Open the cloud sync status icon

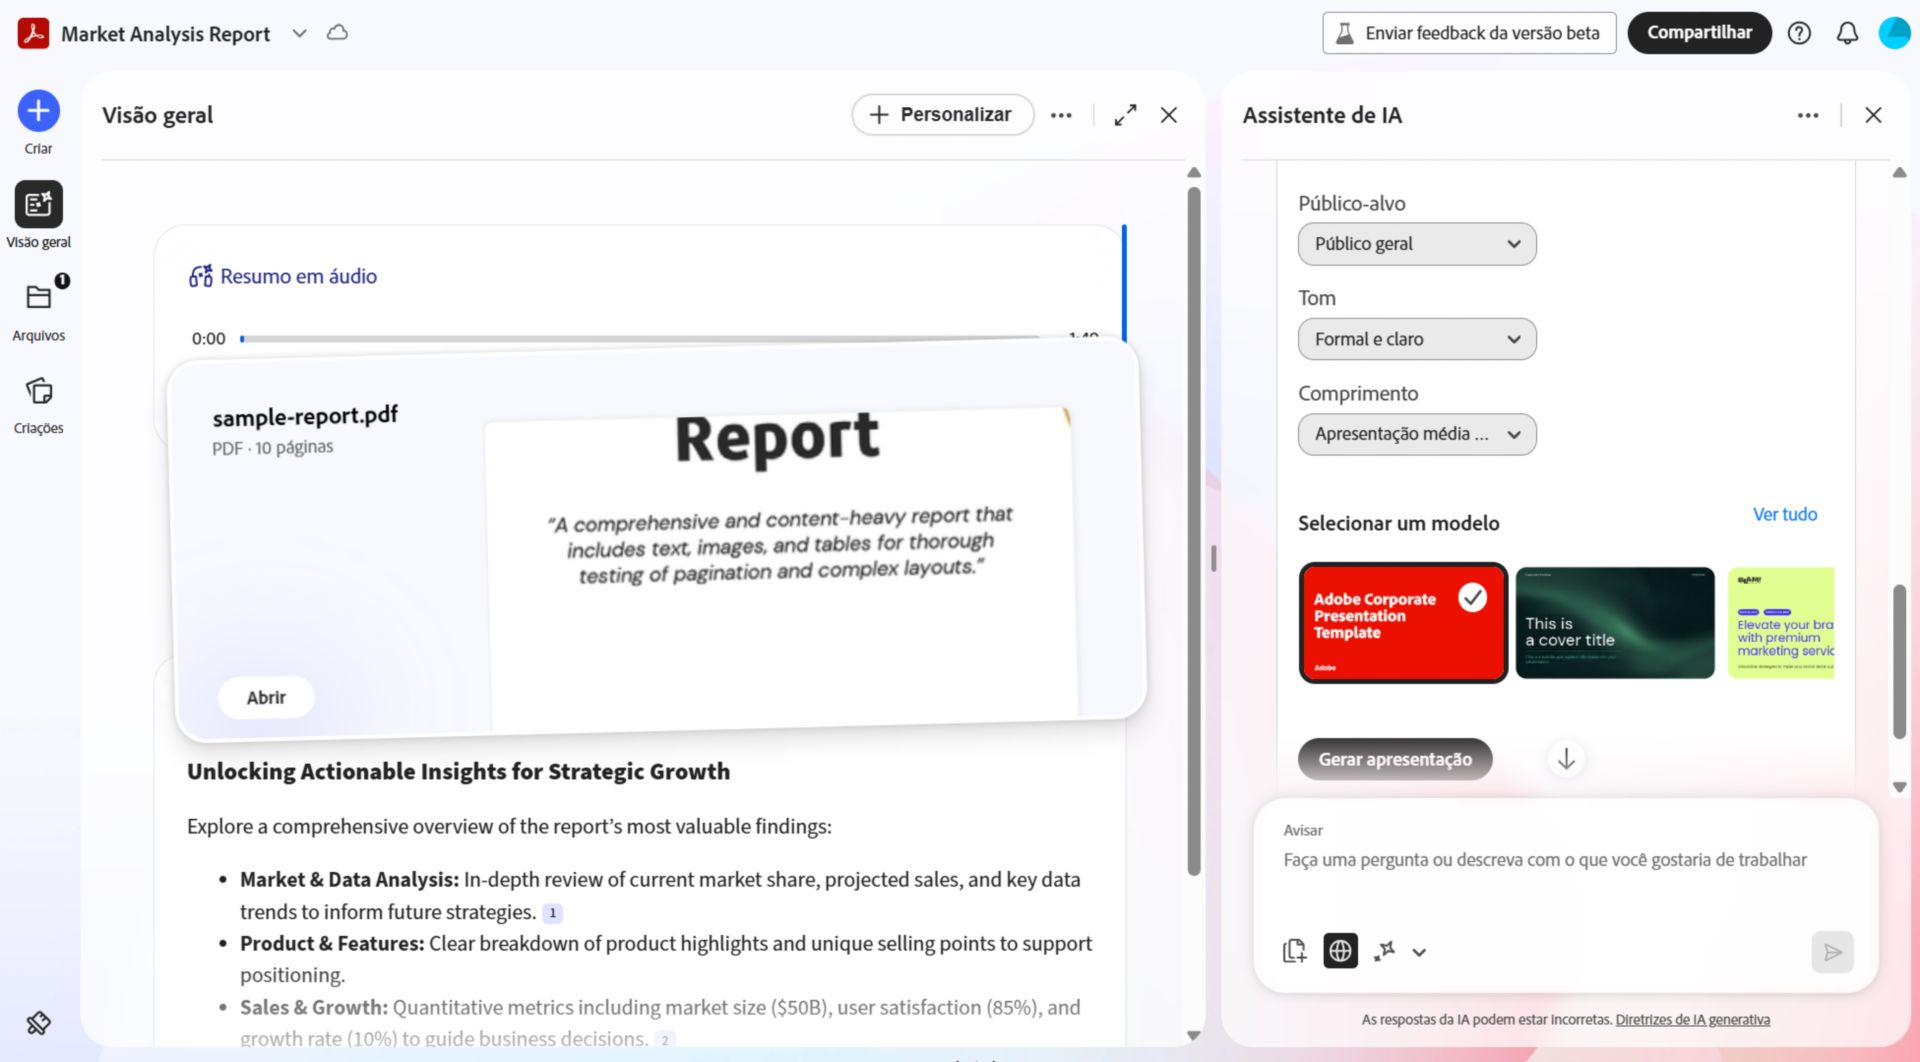(338, 33)
